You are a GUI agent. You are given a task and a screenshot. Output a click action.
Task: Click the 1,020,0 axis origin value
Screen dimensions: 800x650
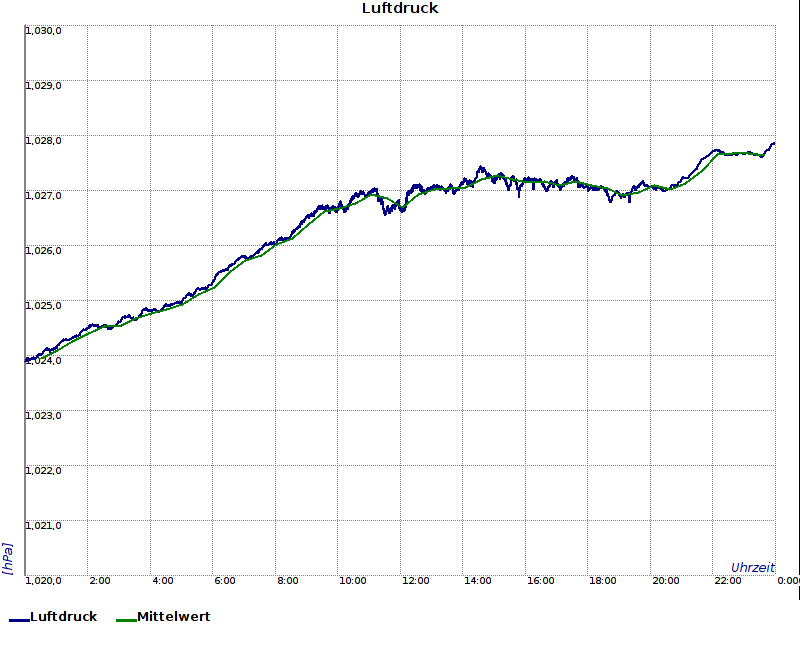coord(43,581)
